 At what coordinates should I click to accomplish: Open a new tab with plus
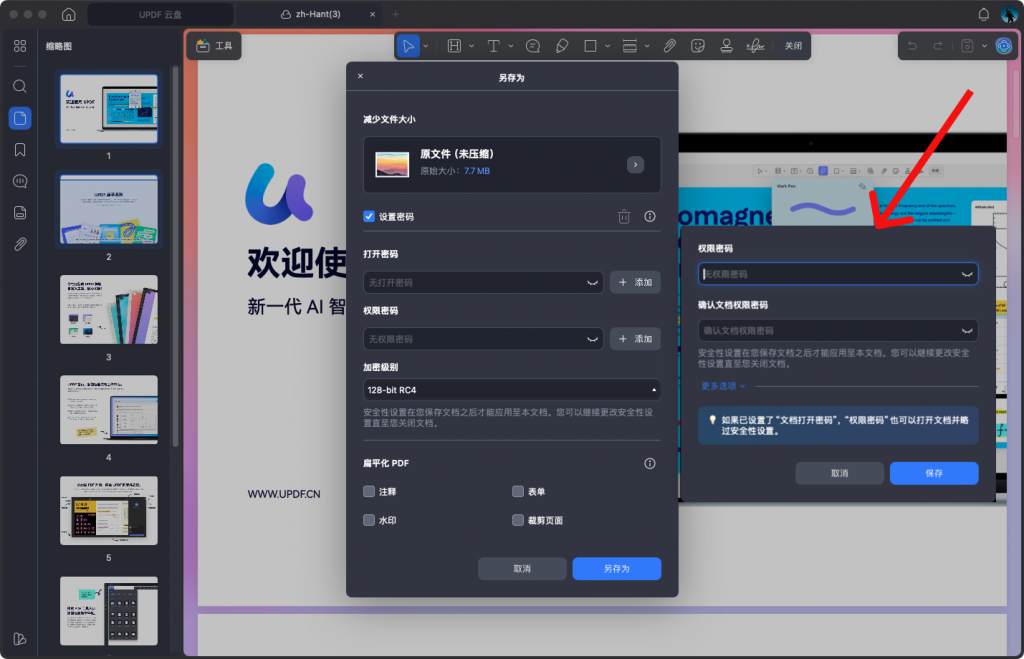(395, 14)
